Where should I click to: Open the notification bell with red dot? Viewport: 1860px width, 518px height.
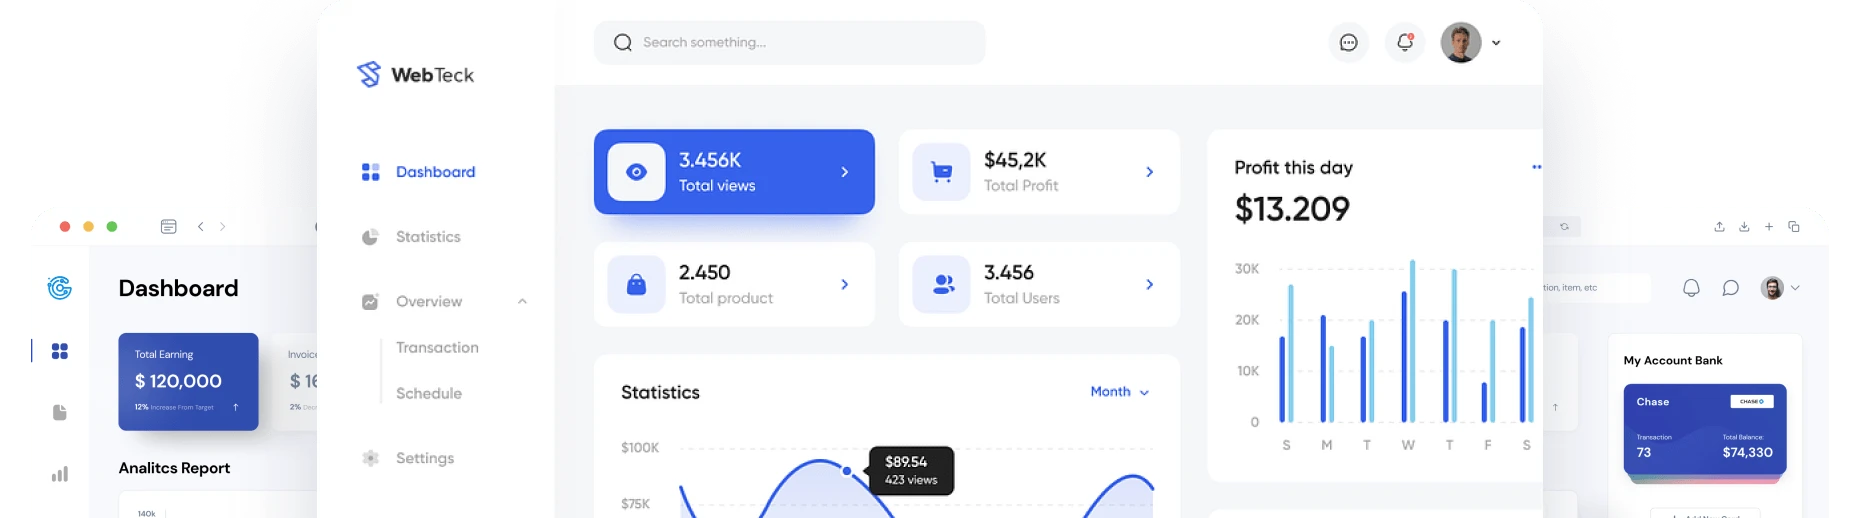tap(1404, 43)
